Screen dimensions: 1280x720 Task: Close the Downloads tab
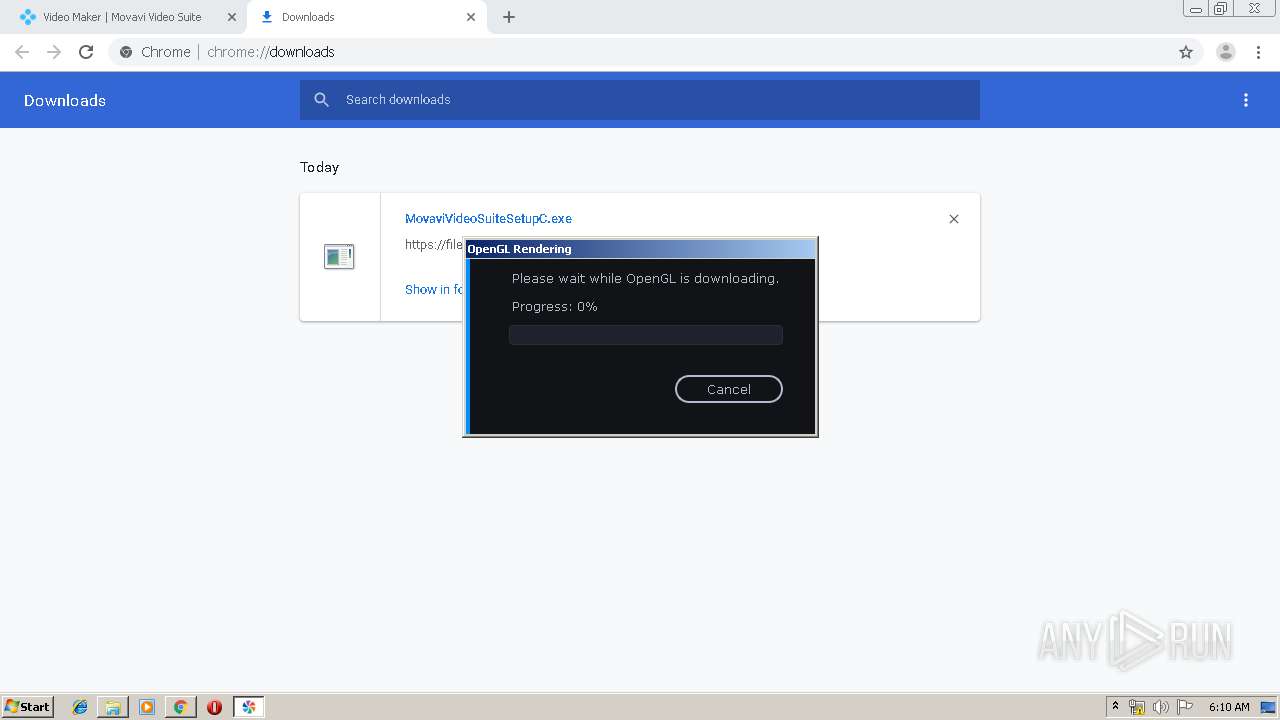(471, 17)
